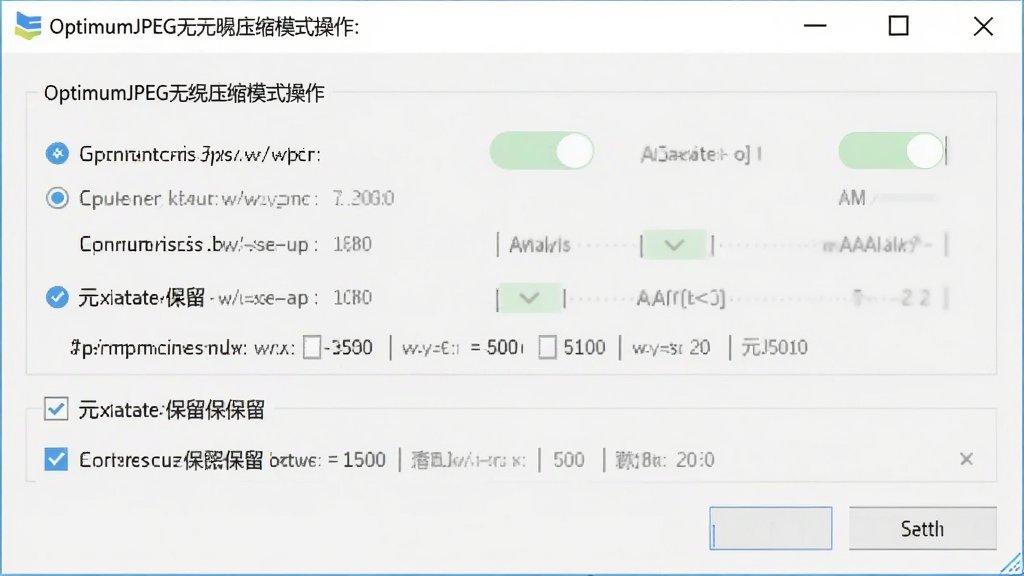Click the OptimumJPEG app icon in title bar
Image resolution: width=1024 pixels, height=576 pixels.
pos(28,26)
